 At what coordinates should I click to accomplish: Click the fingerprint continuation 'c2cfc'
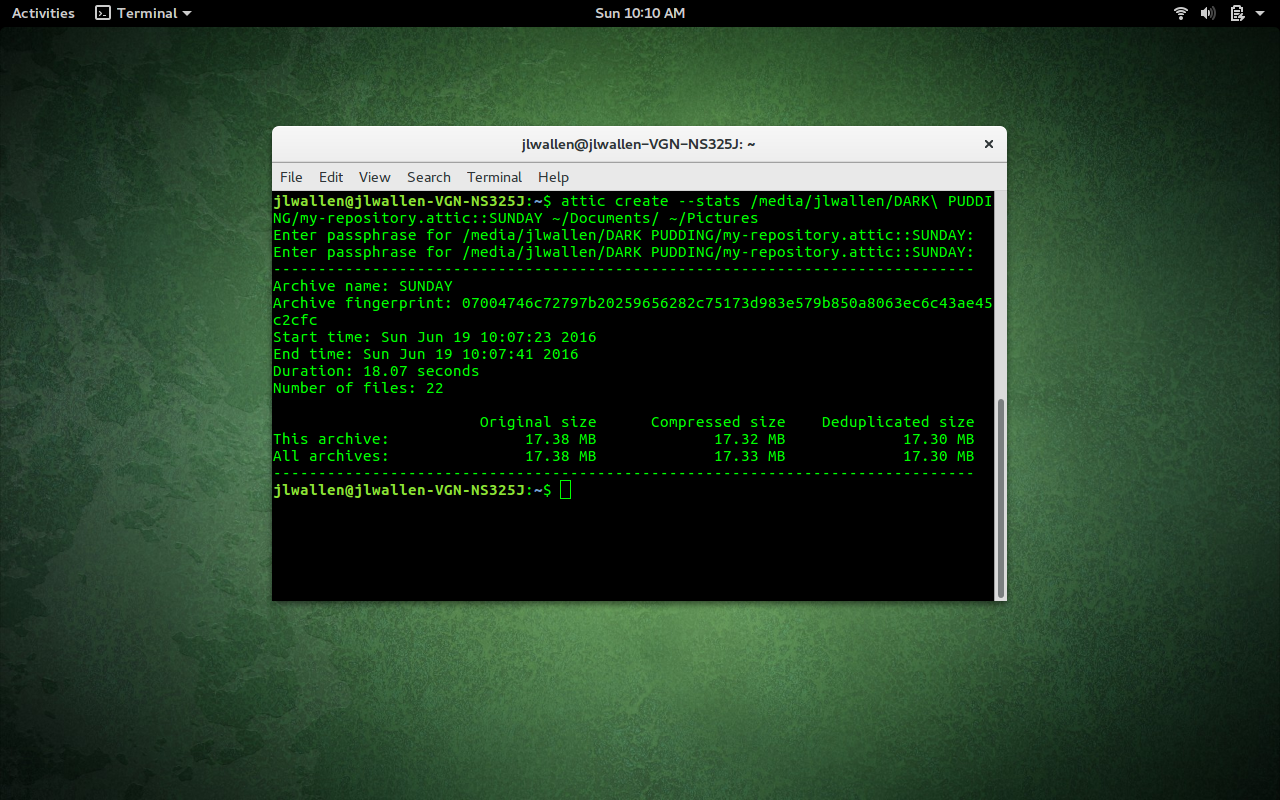pos(295,320)
